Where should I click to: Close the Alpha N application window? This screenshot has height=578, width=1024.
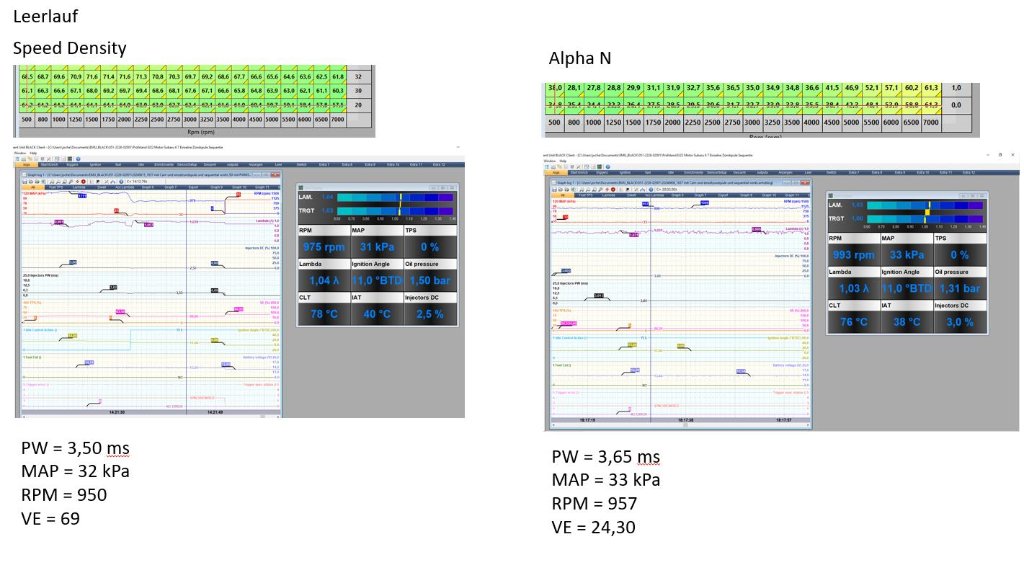(x=1012, y=156)
